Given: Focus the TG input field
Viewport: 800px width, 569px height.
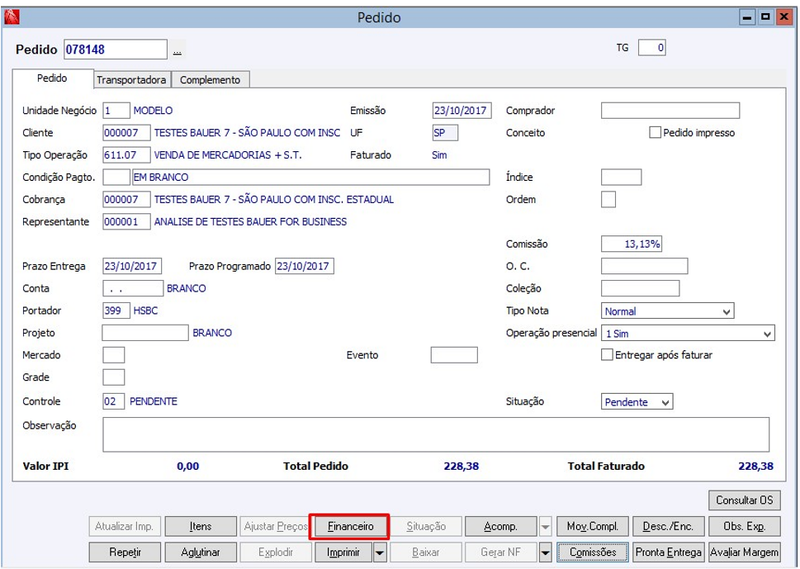Looking at the screenshot, I should [x=652, y=48].
